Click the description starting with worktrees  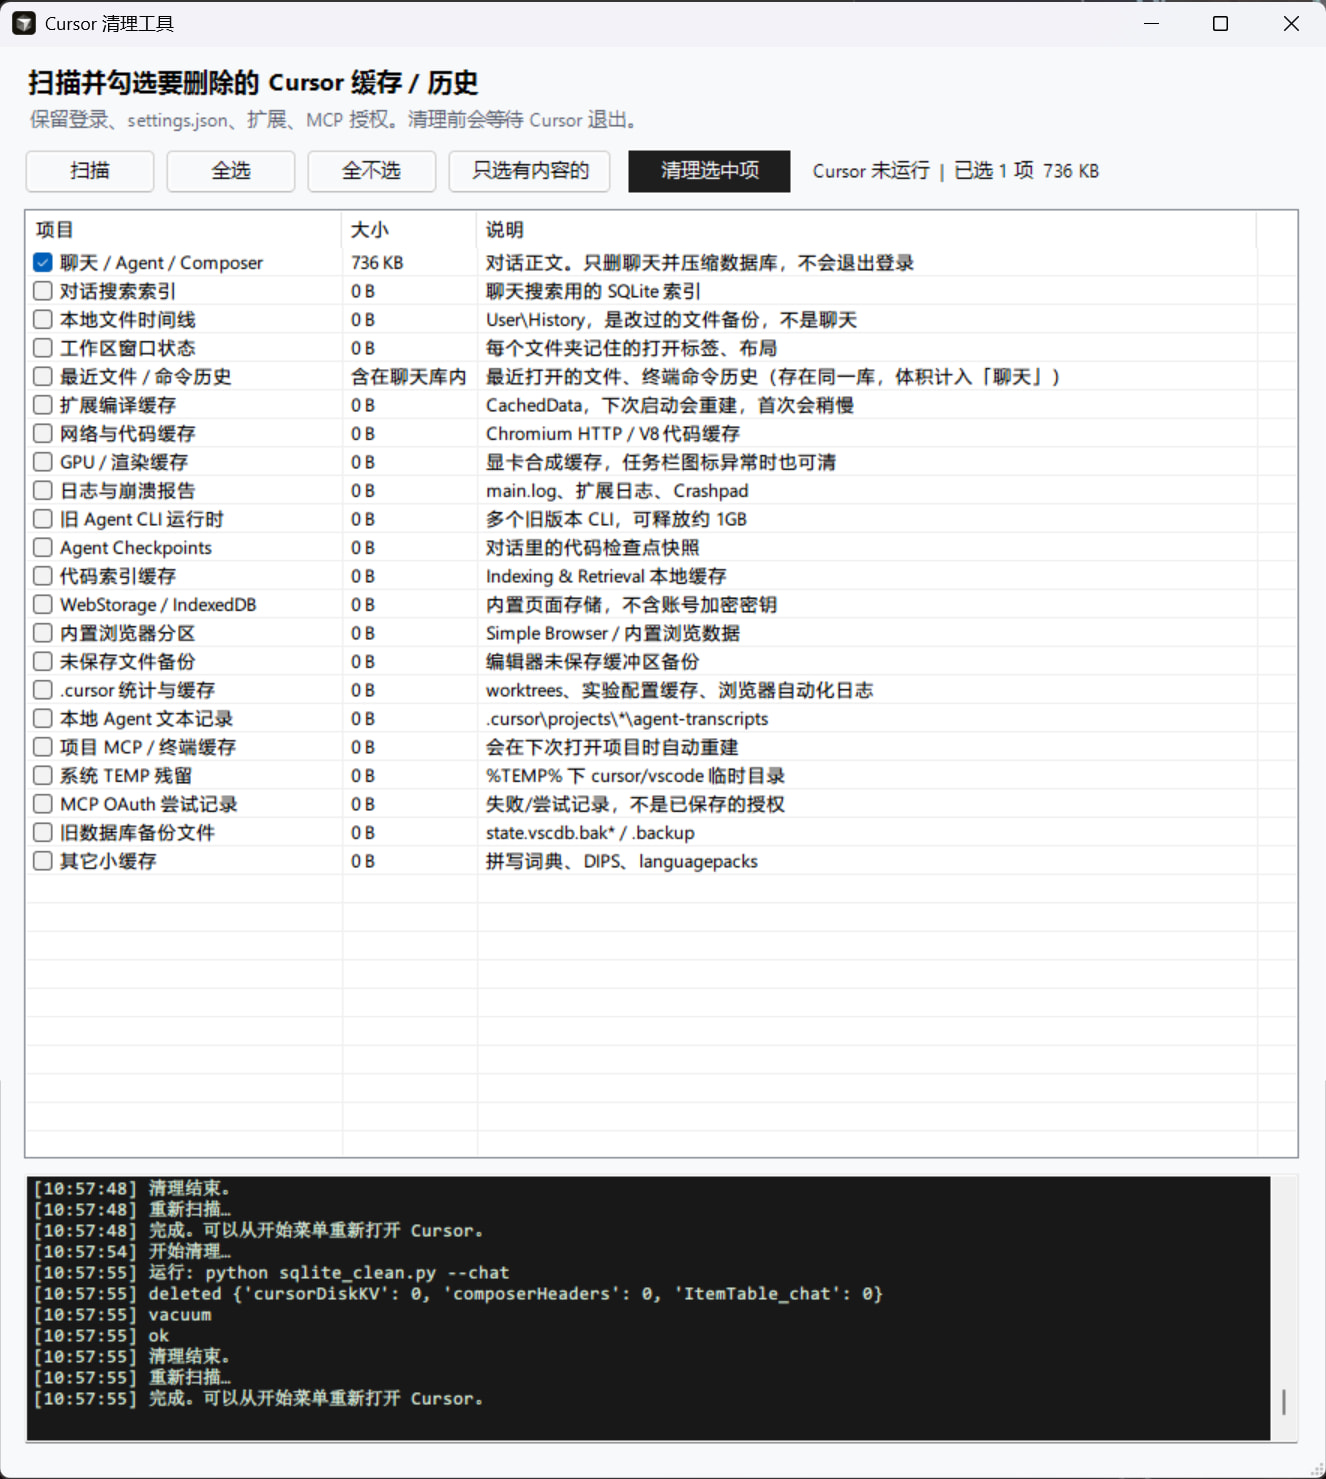[679, 690]
